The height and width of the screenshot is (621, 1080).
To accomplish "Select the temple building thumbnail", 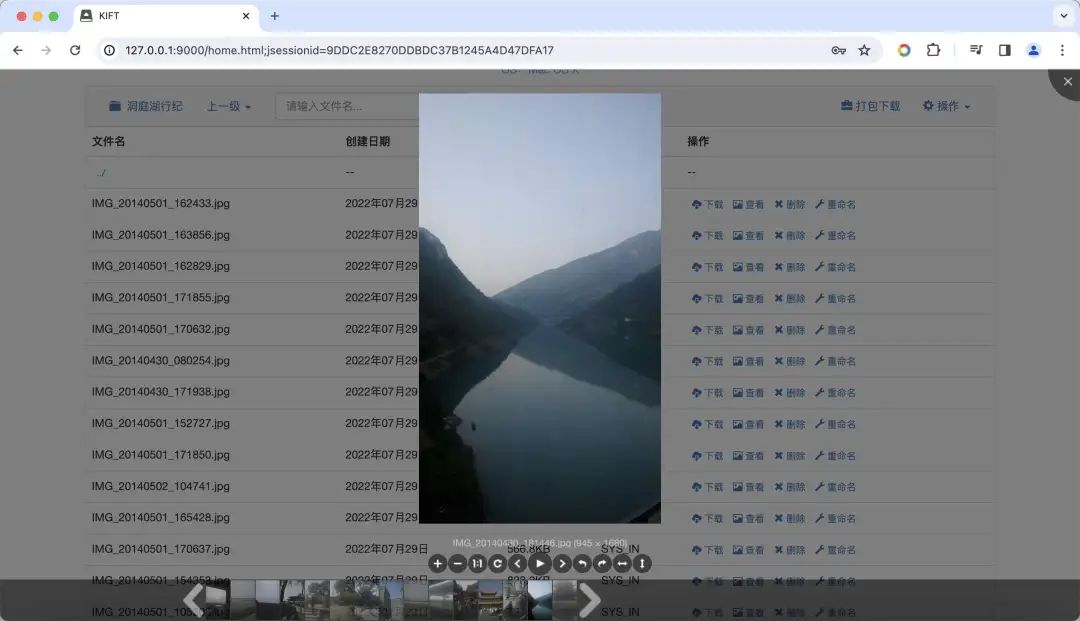I will coord(490,600).
